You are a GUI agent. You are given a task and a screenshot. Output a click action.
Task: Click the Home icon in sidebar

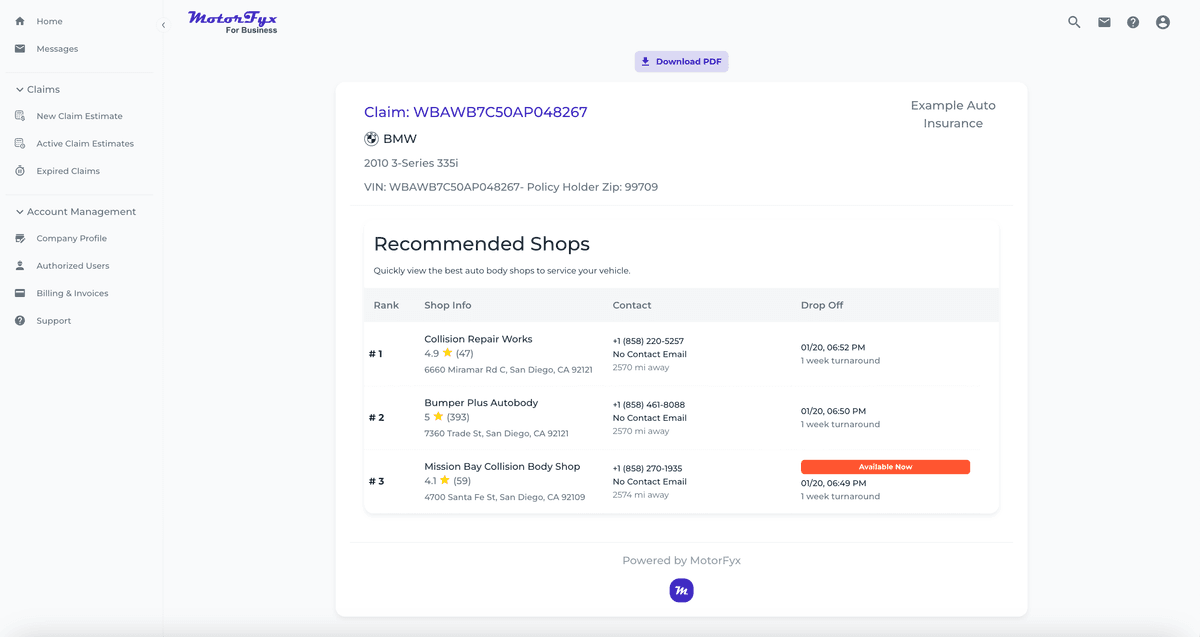coord(20,21)
